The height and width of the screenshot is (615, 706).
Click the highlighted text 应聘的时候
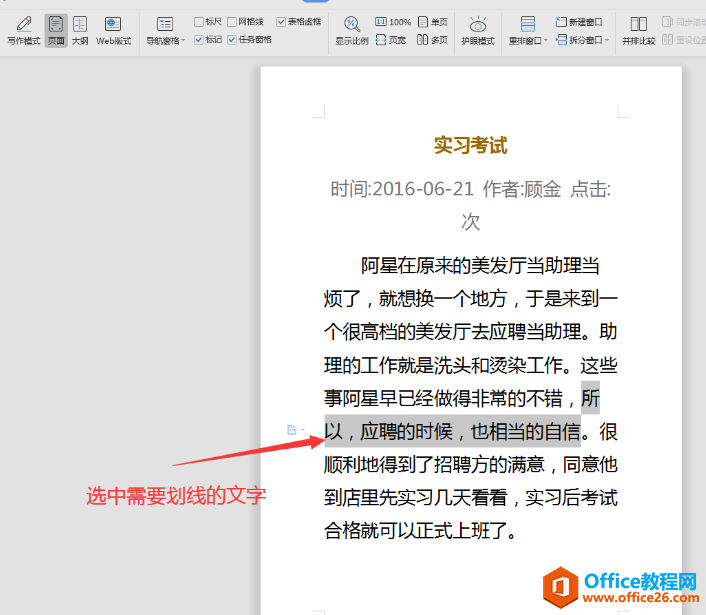coord(406,432)
